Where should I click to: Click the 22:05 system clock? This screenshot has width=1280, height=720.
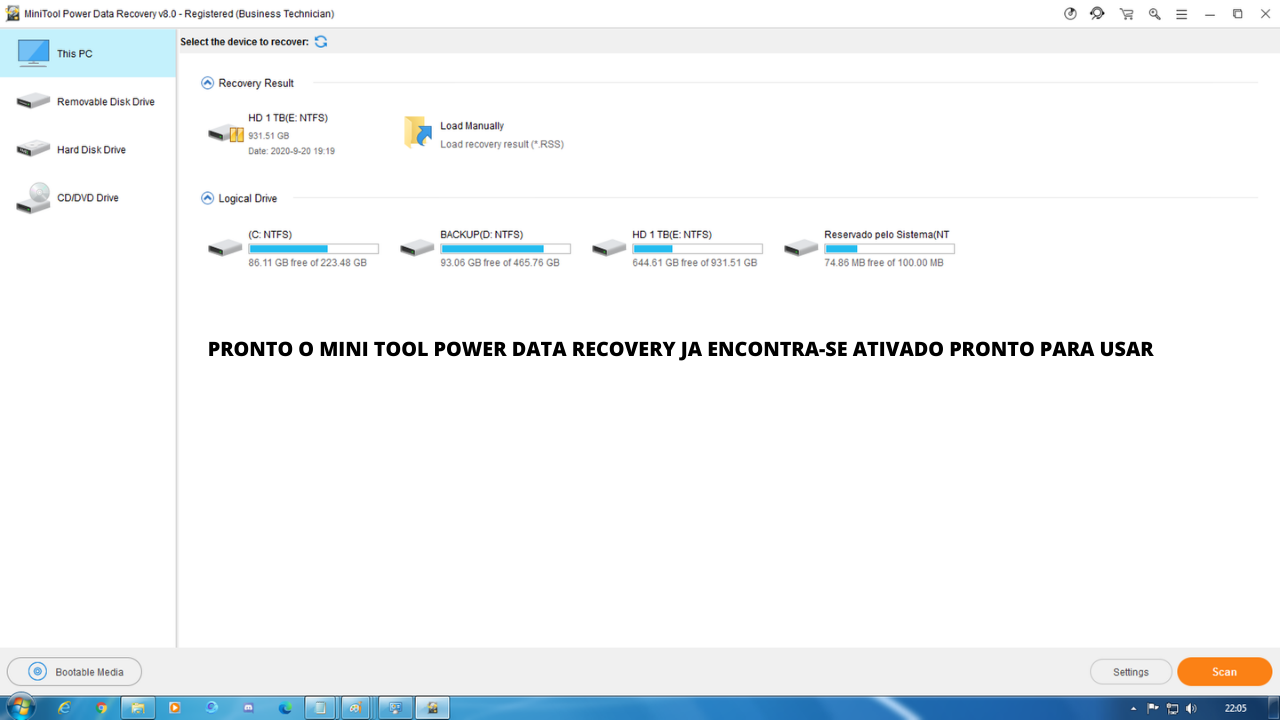(x=1236, y=708)
